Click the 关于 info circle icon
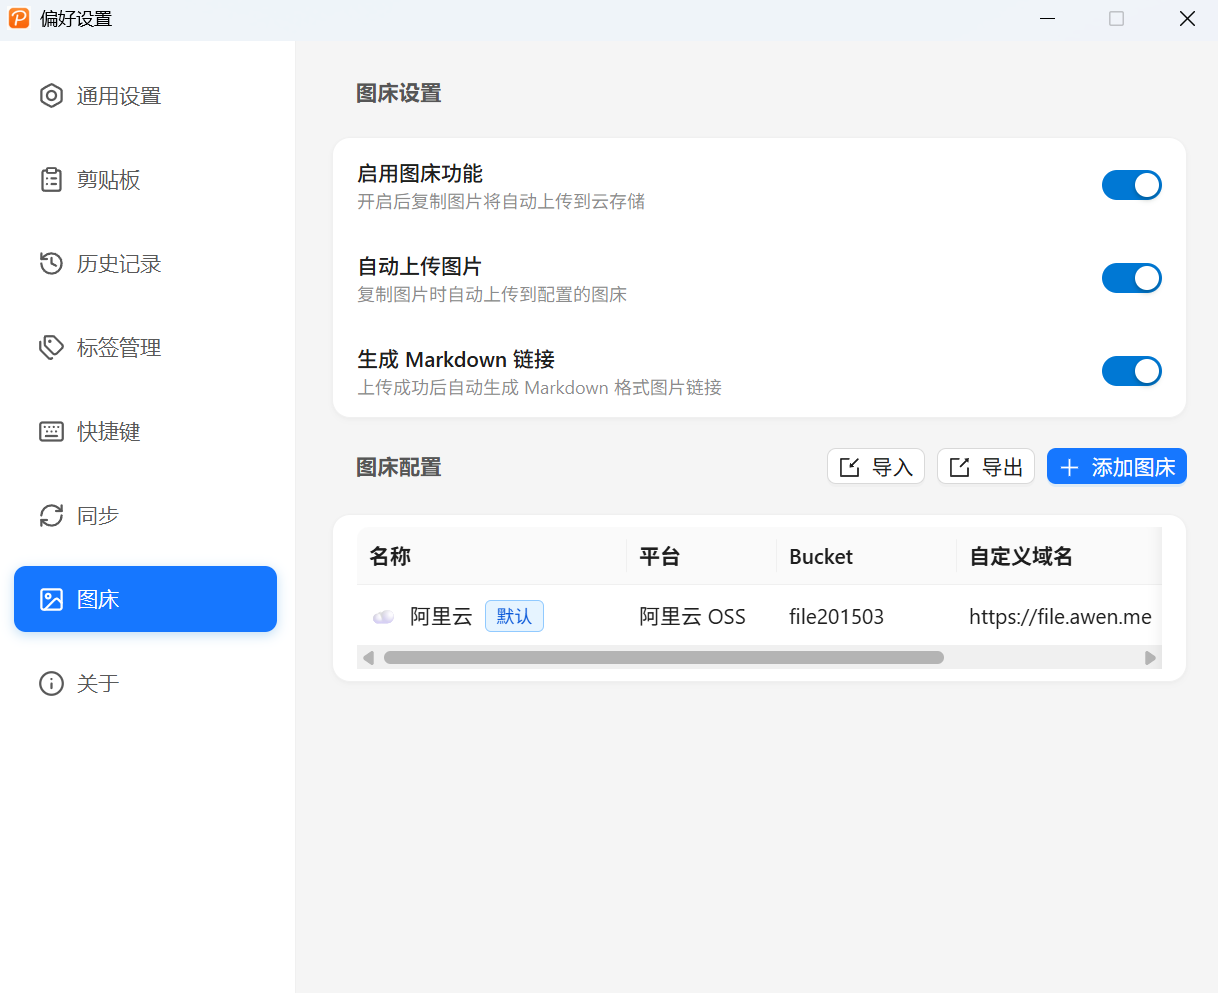 51,684
